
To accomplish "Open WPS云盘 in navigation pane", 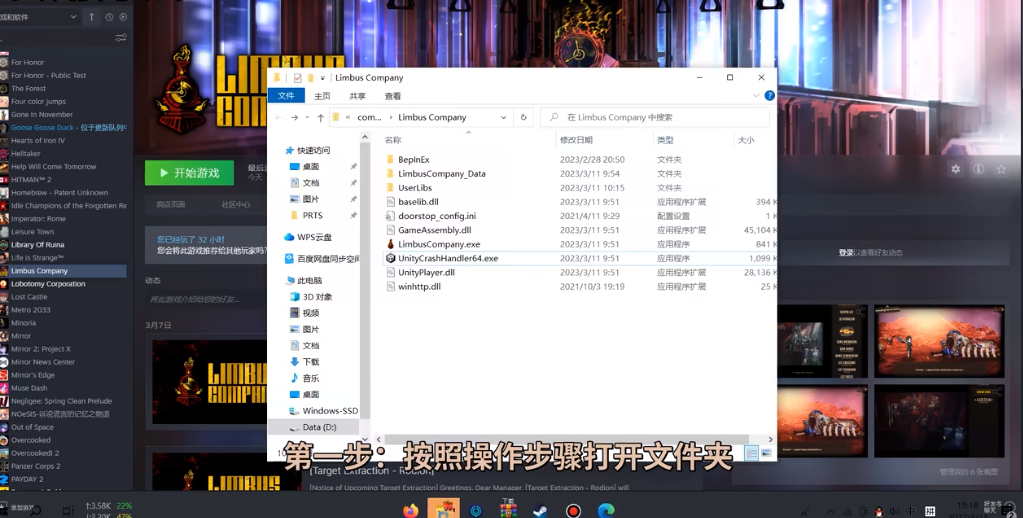I will 314,237.
